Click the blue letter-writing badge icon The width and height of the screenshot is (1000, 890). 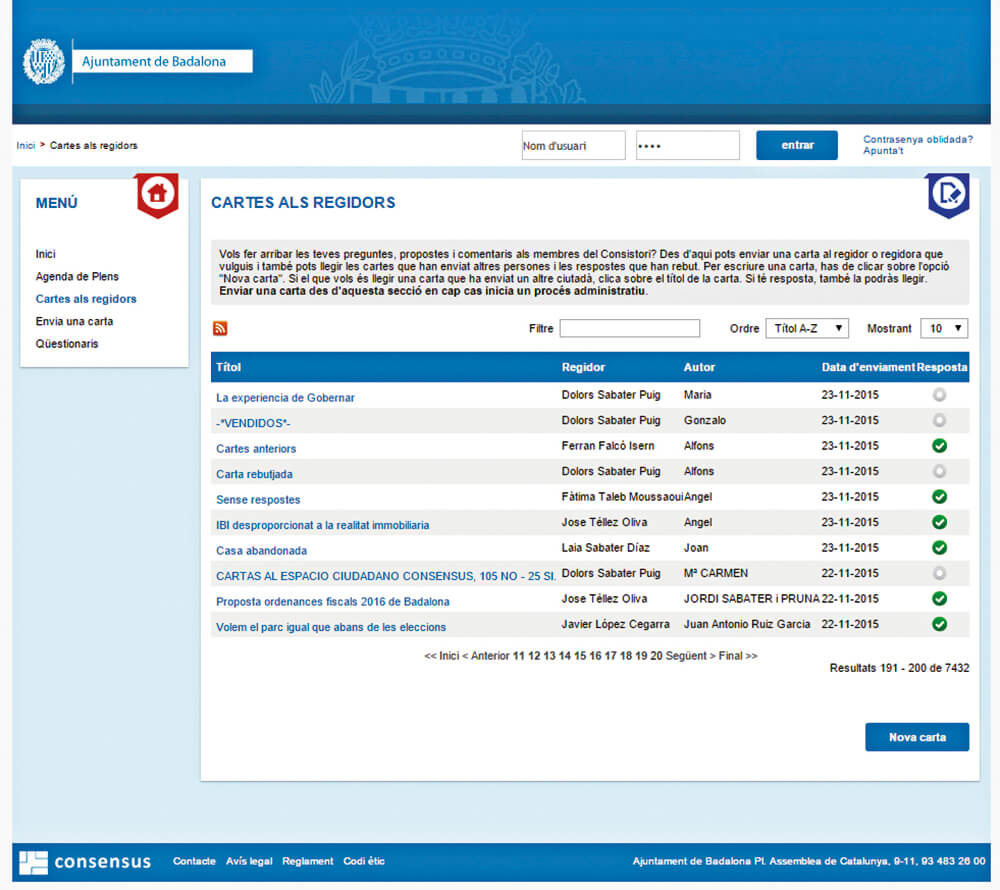point(946,194)
